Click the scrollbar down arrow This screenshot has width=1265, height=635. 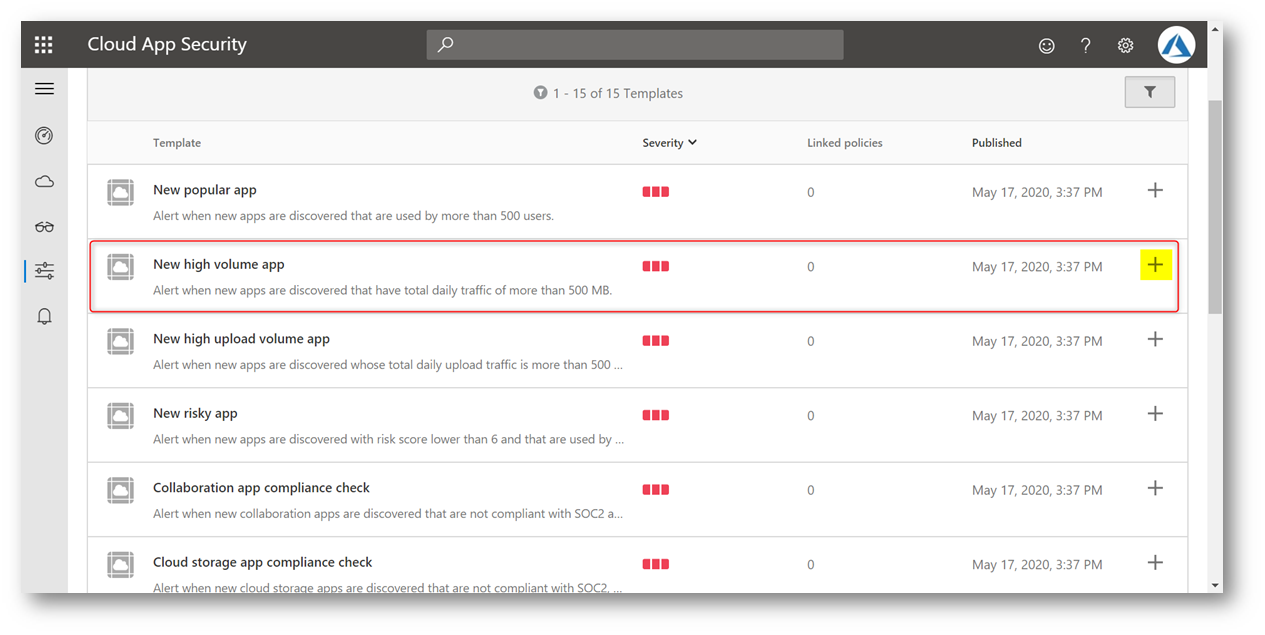(1215, 585)
